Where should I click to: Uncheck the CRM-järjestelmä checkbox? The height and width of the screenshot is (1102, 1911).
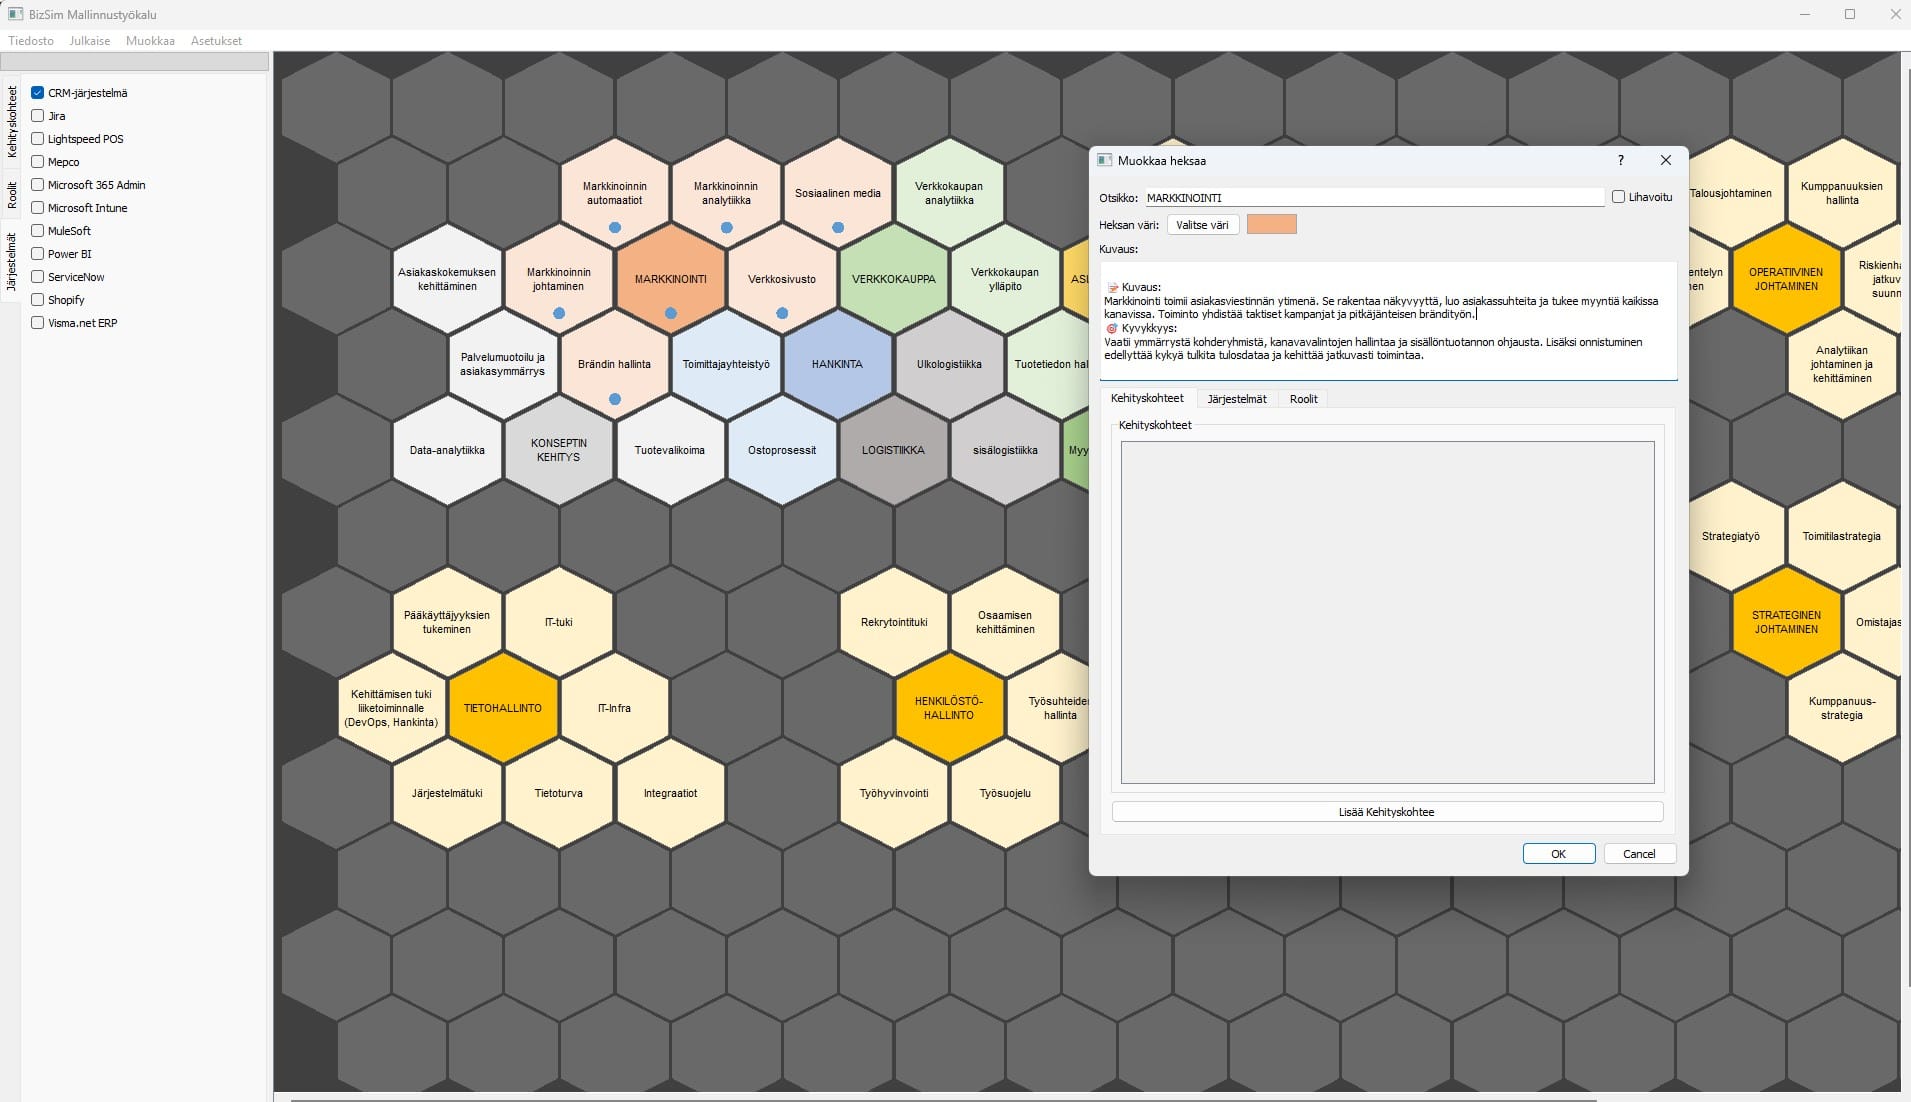[38, 93]
